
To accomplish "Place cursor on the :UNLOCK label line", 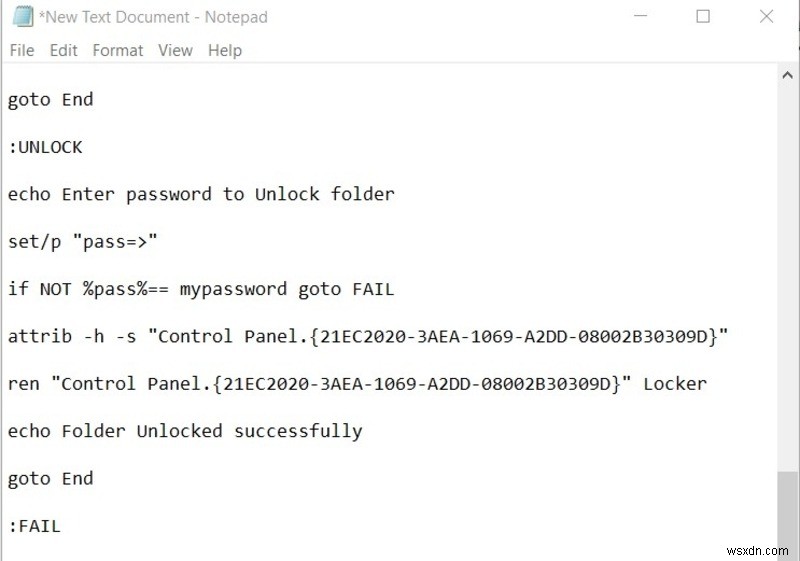I will [x=45, y=147].
